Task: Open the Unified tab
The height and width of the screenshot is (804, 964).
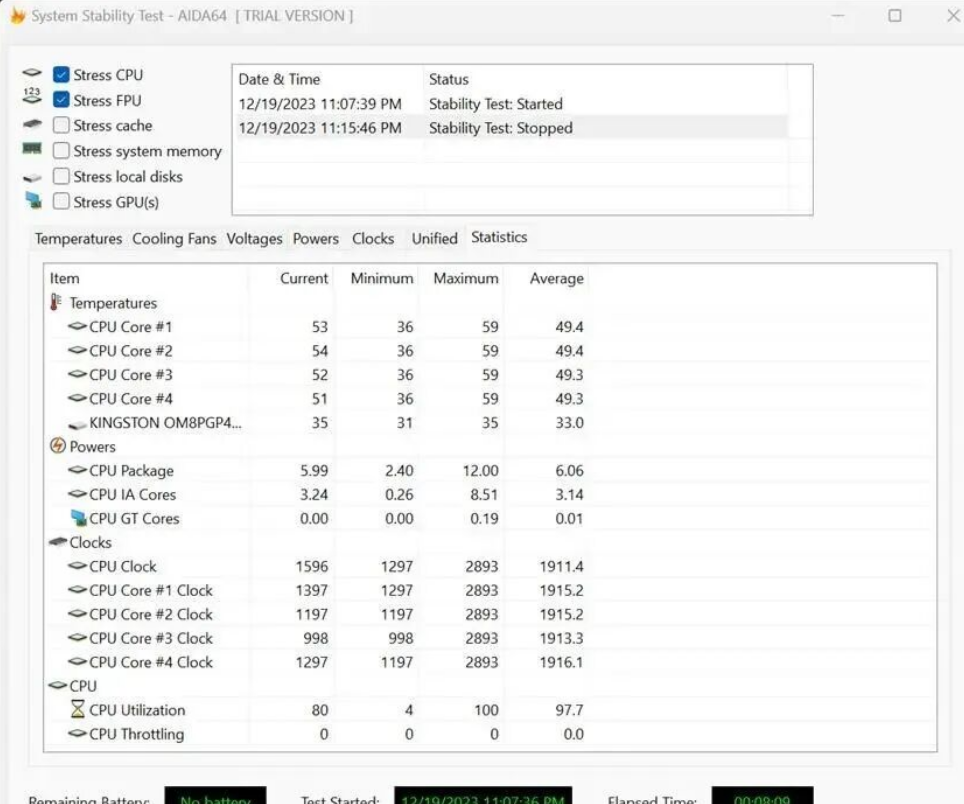Action: click(434, 239)
